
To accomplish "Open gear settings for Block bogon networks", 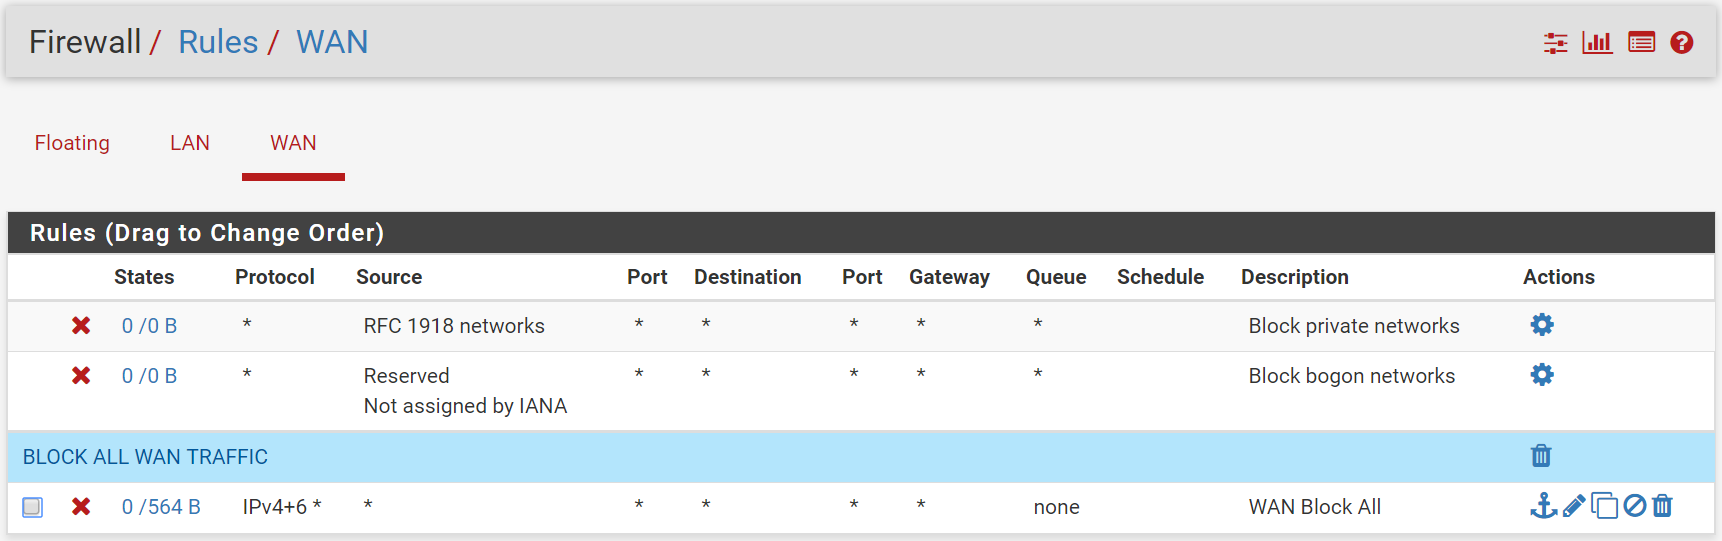I will 1542,375.
